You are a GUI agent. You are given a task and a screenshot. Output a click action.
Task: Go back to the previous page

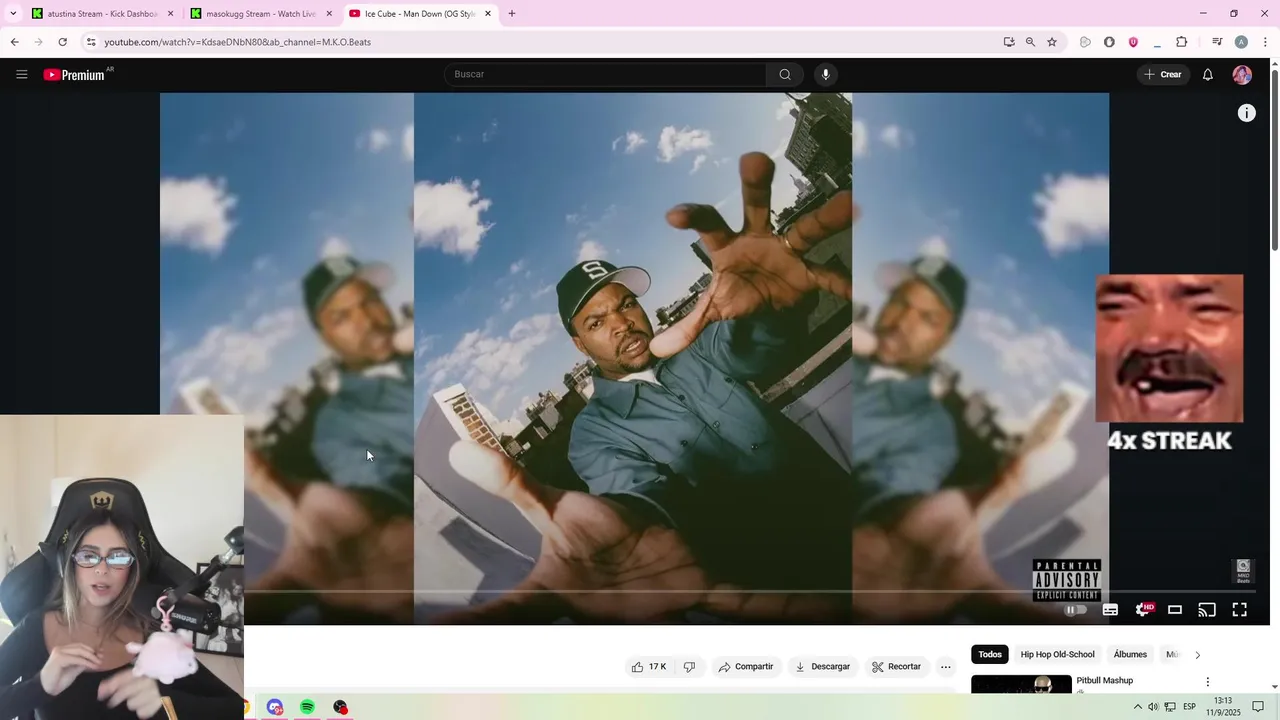click(14, 42)
